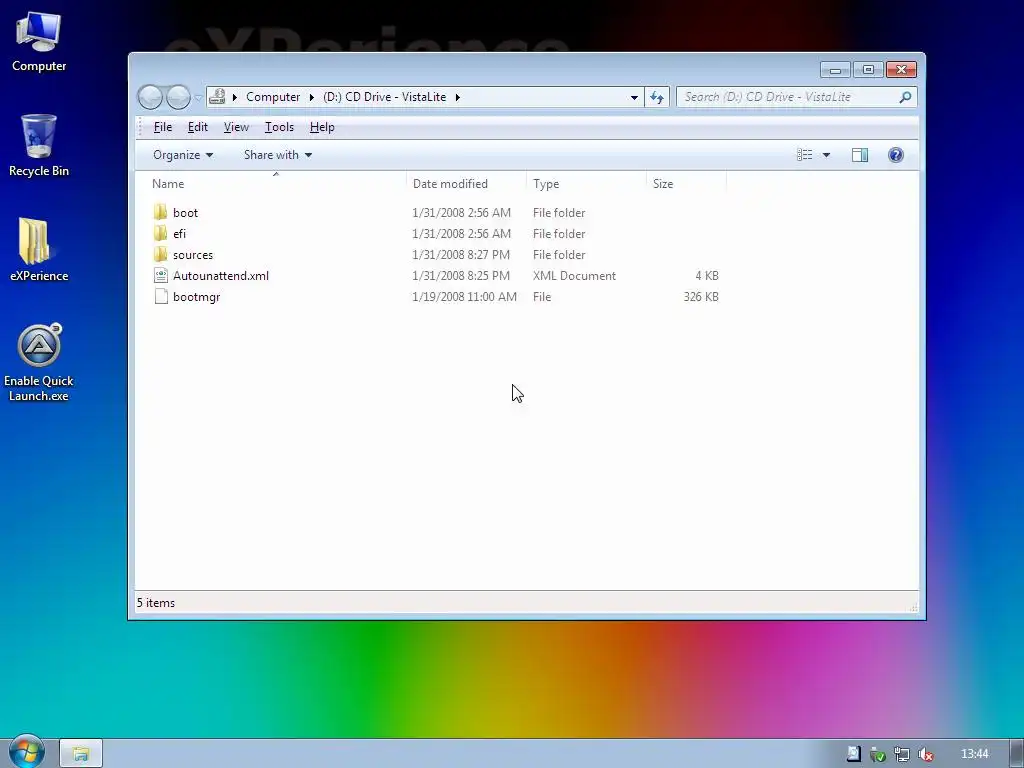Screen dimensions: 1024x768
Task: Select the Recycle Bin desktop icon
Action: click(x=39, y=146)
